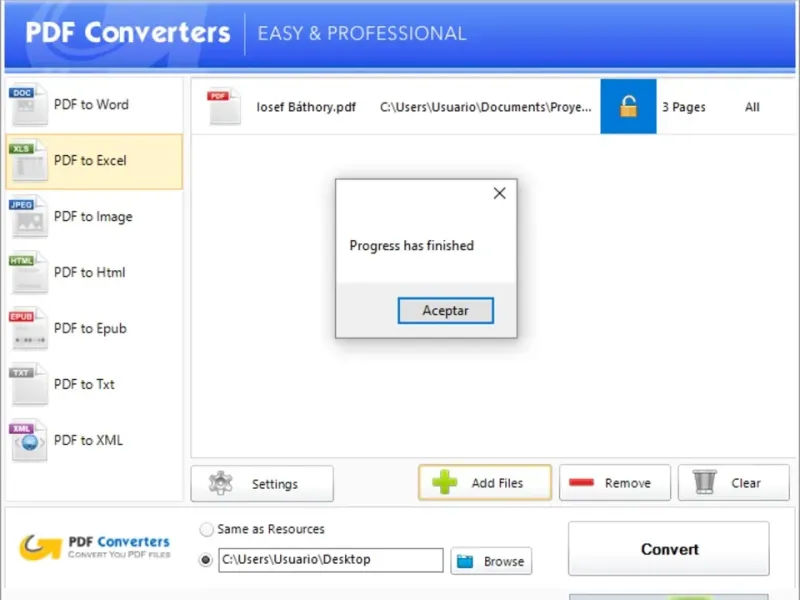
Task: Click the file path C:\Users\Usuario\Documents\Proye...
Action: pyautogui.click(x=486, y=107)
